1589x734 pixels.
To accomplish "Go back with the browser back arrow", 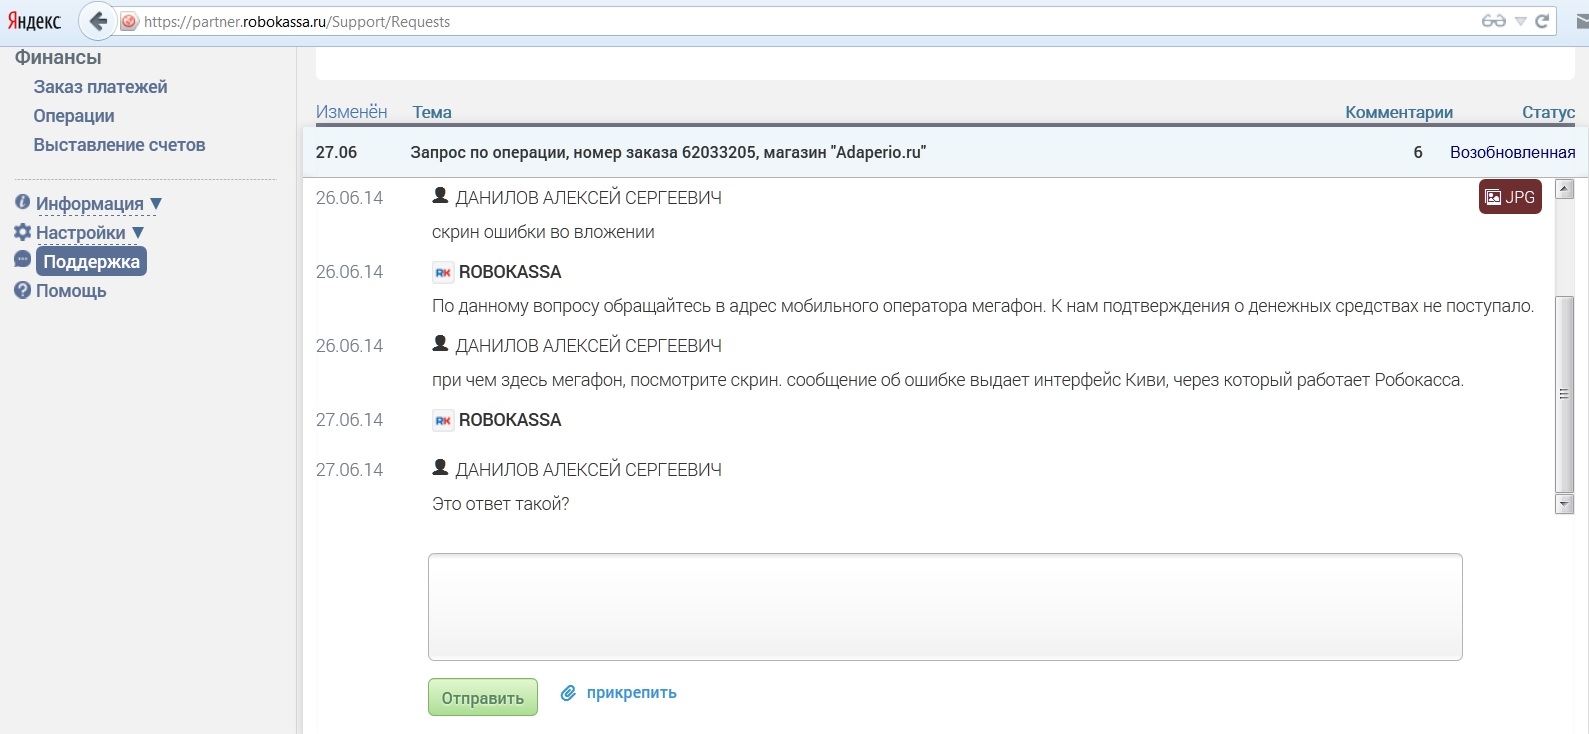I will click(98, 21).
